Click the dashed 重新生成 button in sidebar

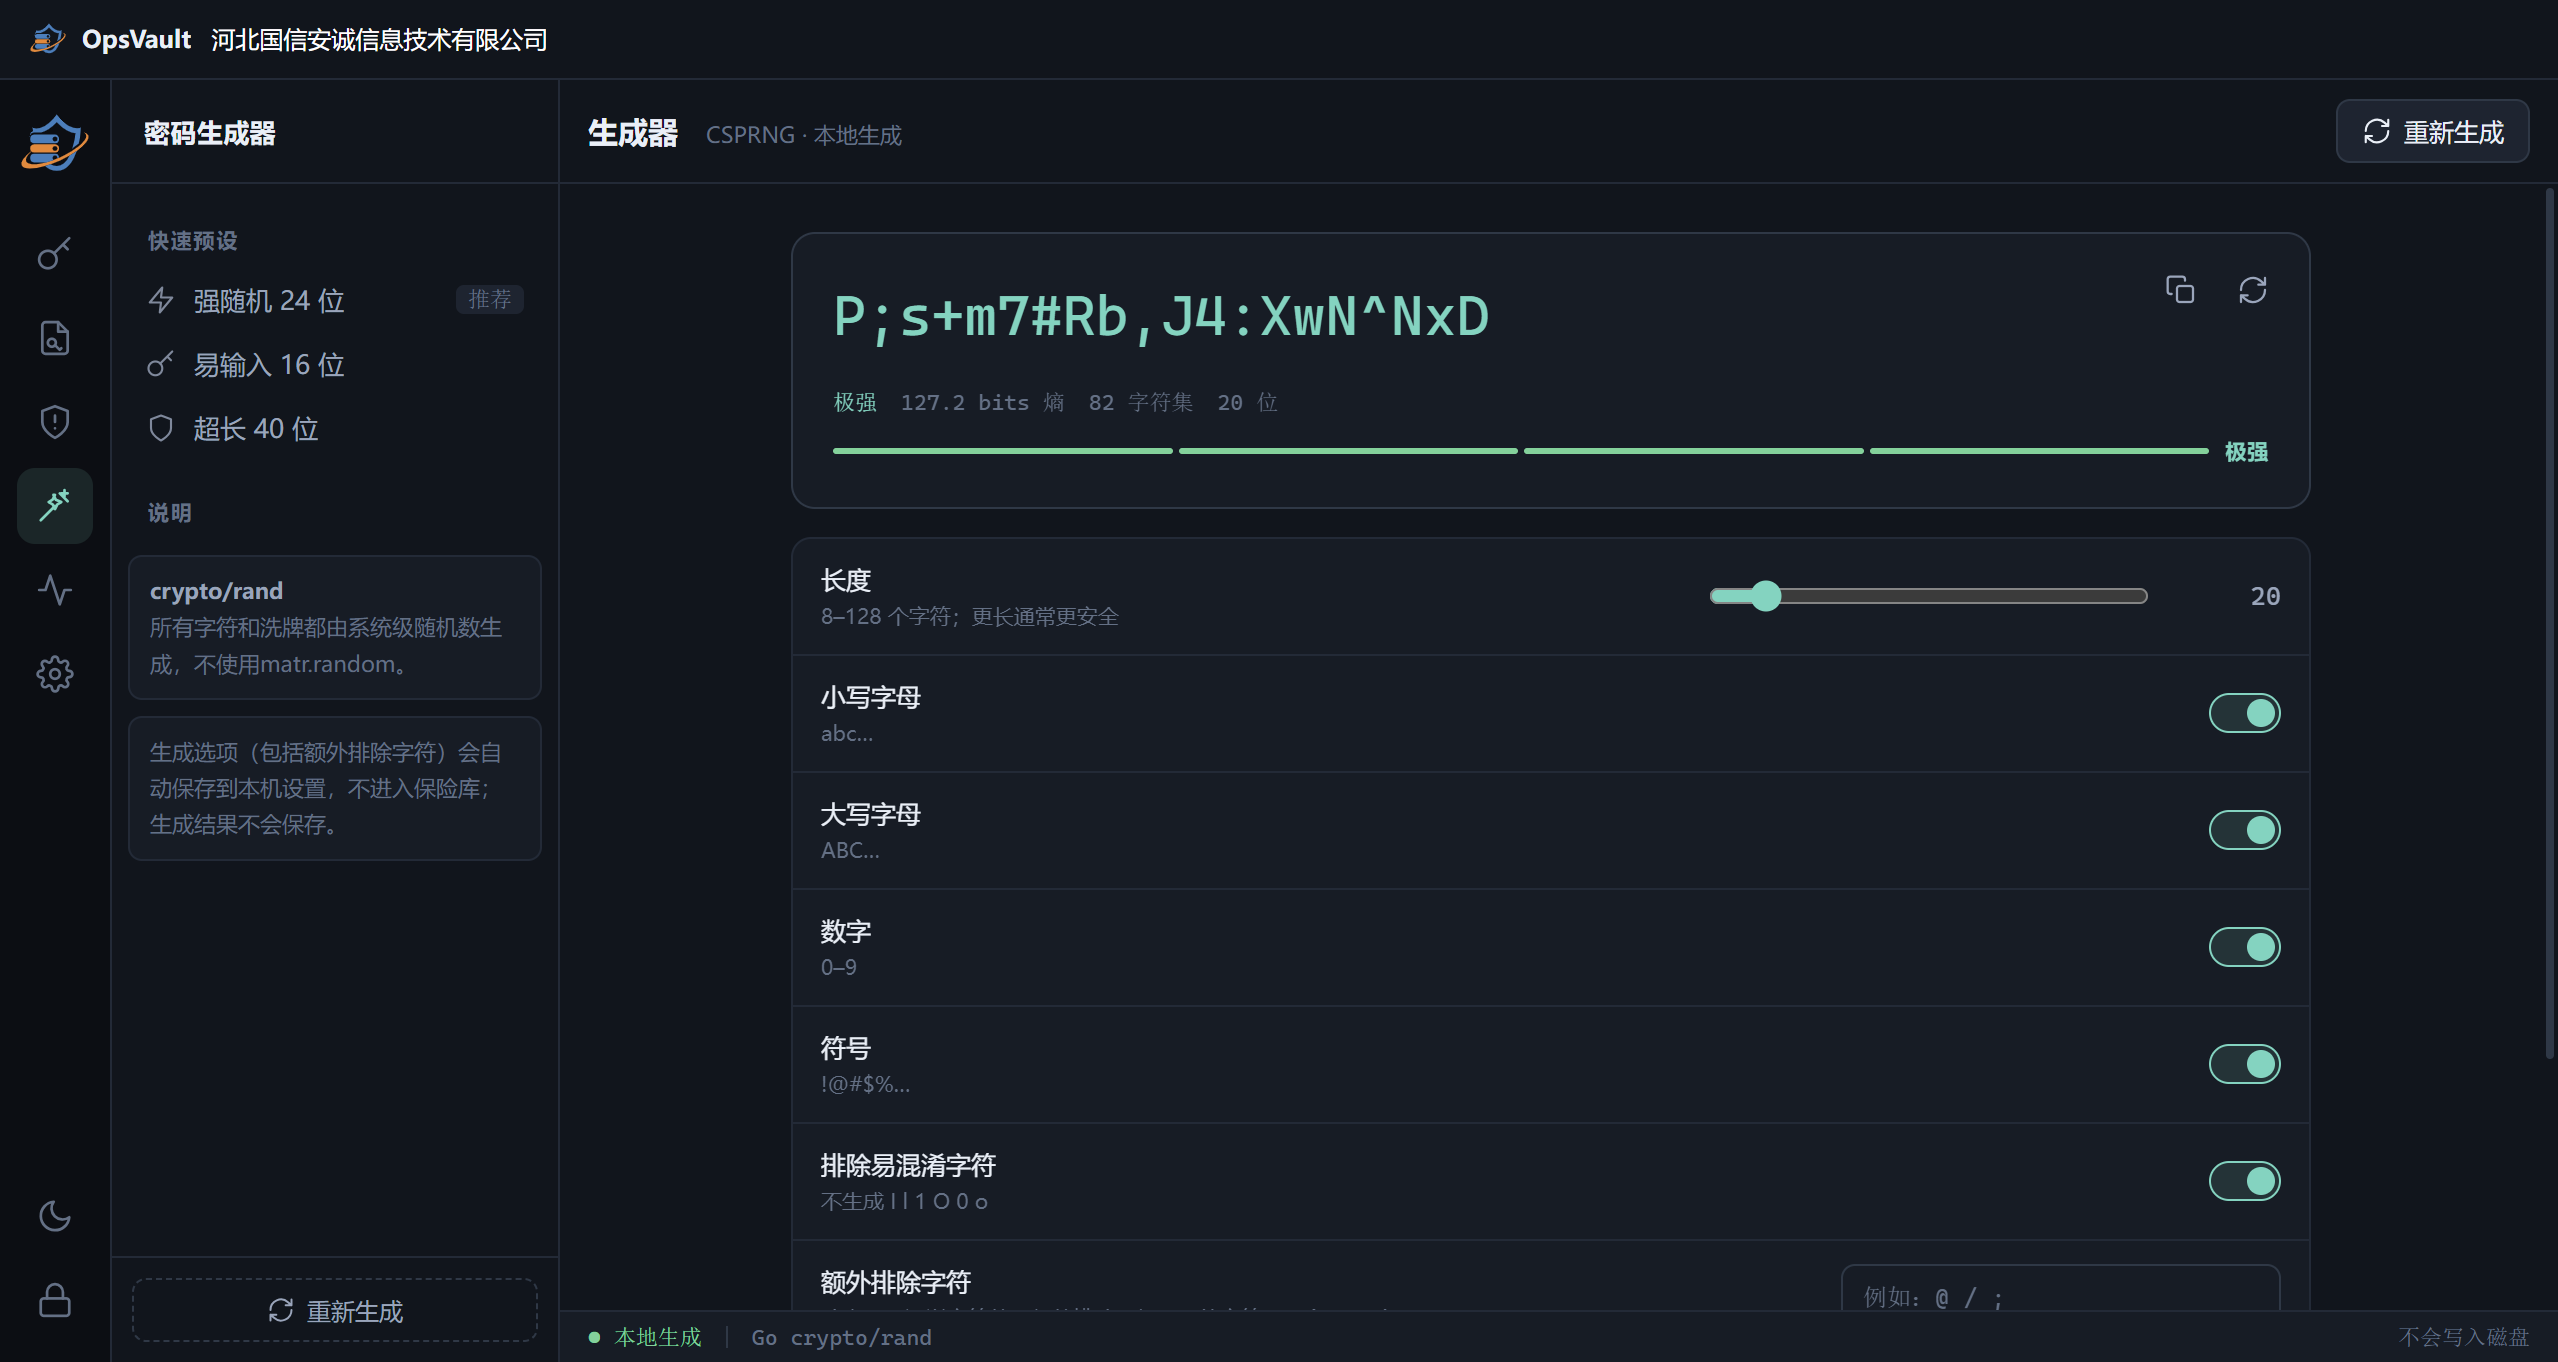point(335,1310)
